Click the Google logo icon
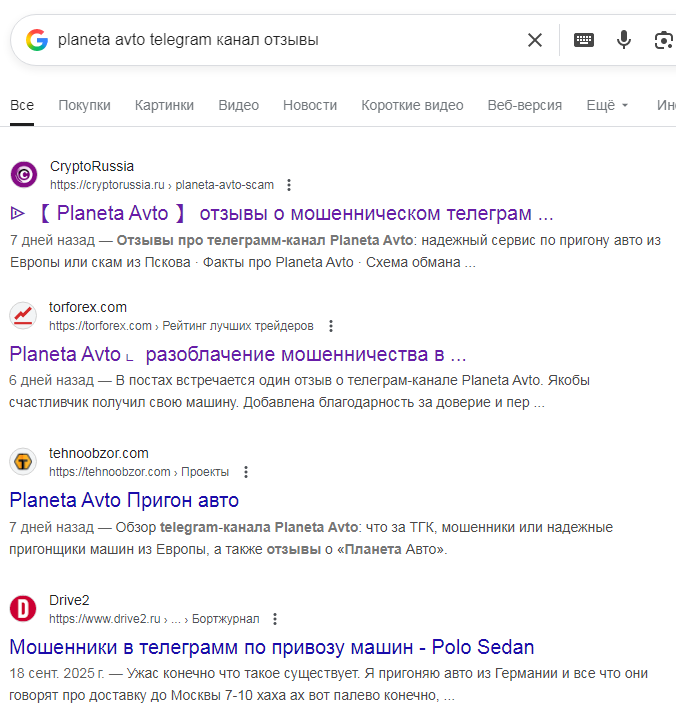 (x=37, y=40)
